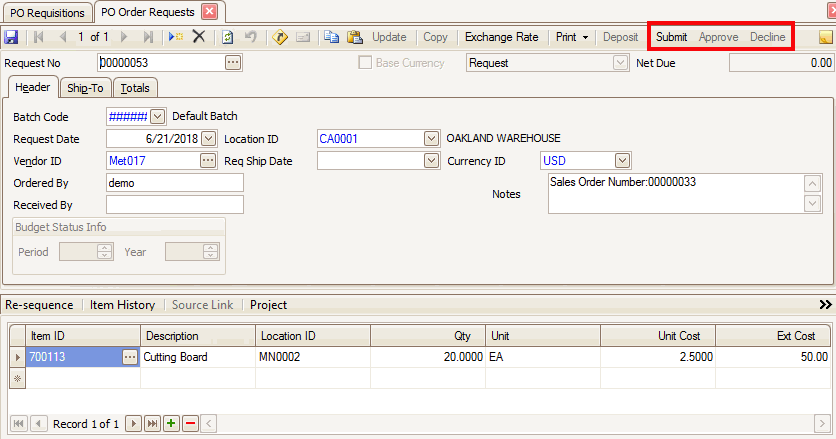The height and width of the screenshot is (439, 836).
Task: Click the paste clipboard icon in toolbar
Action: click(x=355, y=37)
